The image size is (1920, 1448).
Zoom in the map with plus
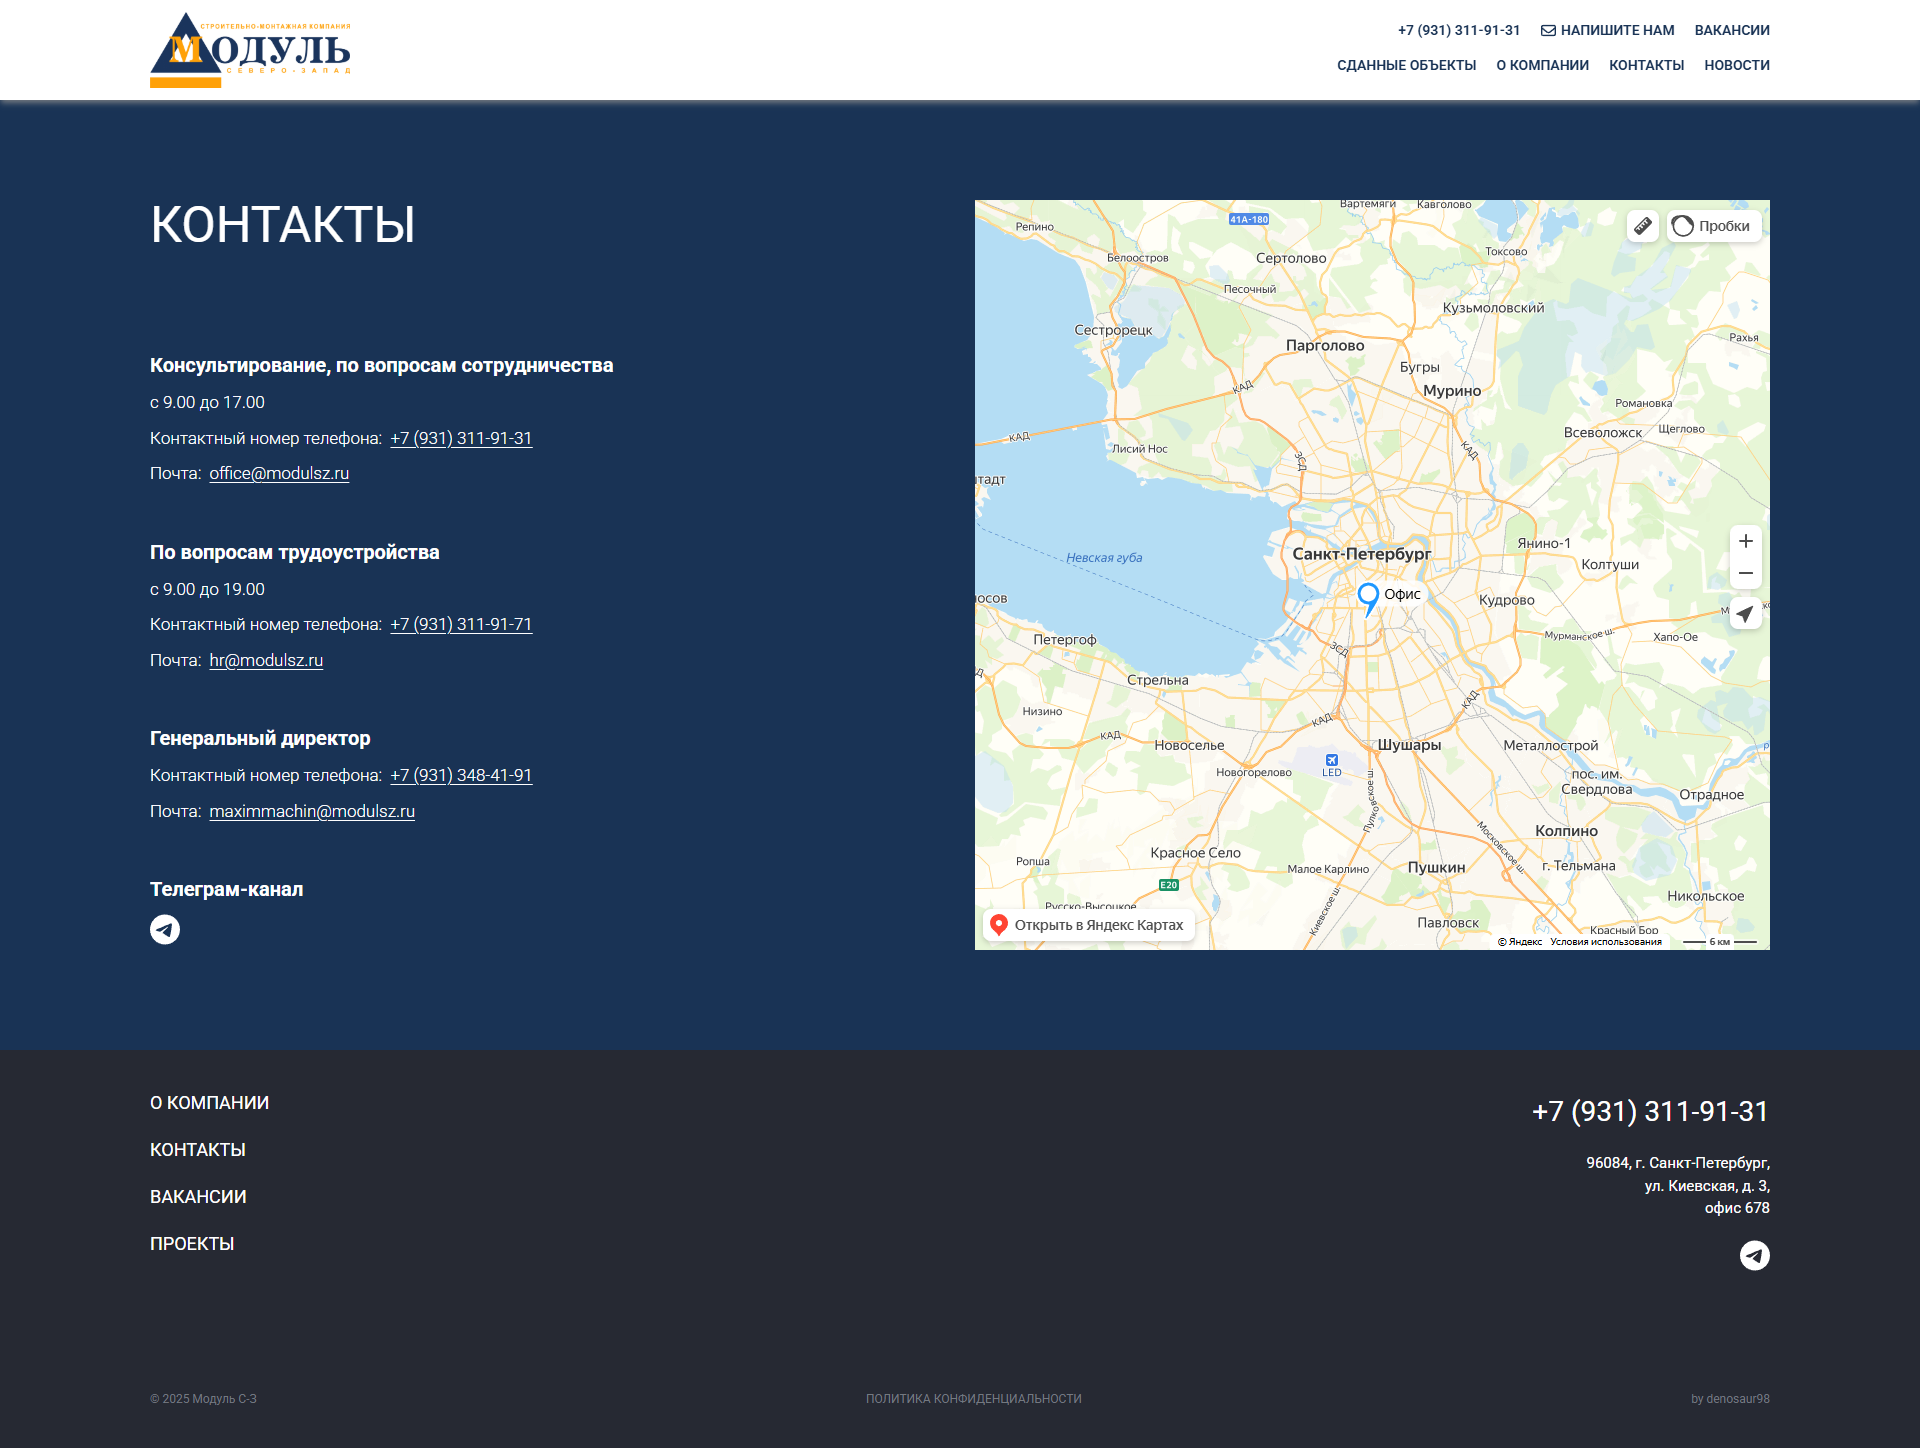click(x=1745, y=541)
